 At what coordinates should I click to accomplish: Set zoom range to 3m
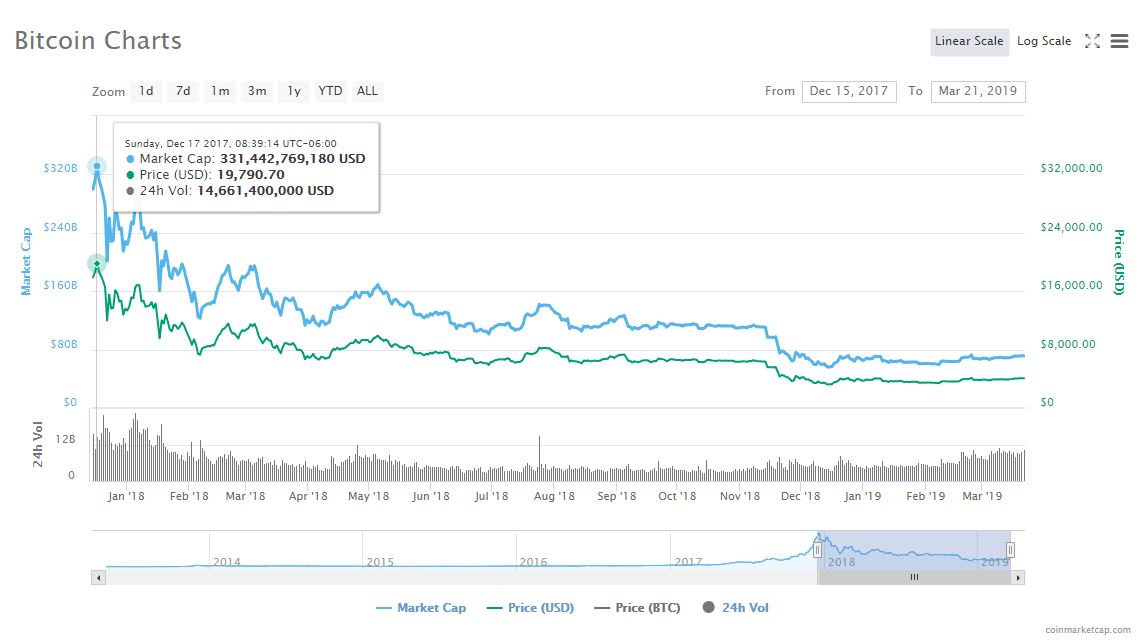click(x=257, y=91)
